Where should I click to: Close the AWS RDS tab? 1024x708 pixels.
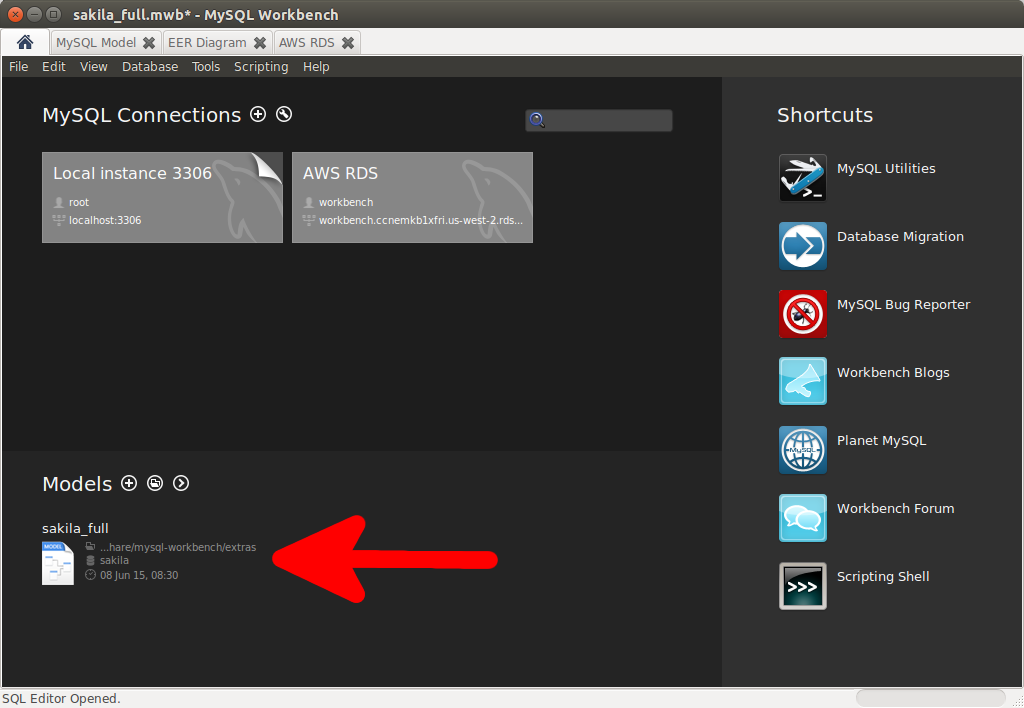coord(348,43)
